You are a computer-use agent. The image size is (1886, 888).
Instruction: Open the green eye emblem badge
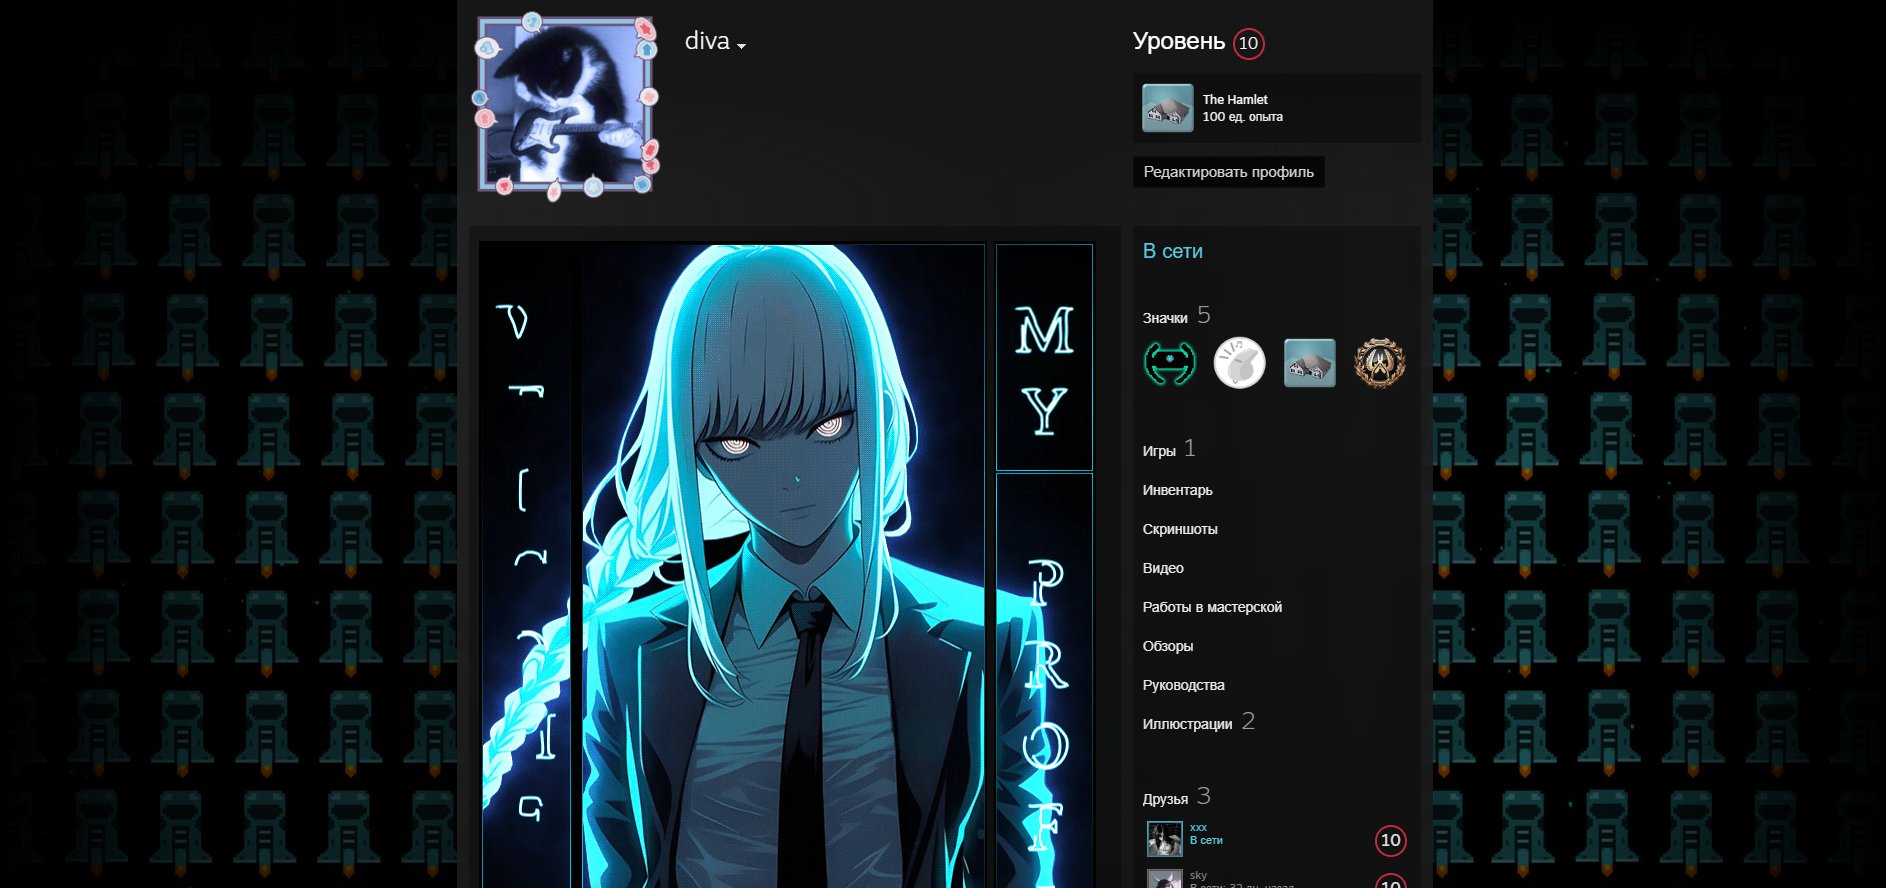point(1169,363)
